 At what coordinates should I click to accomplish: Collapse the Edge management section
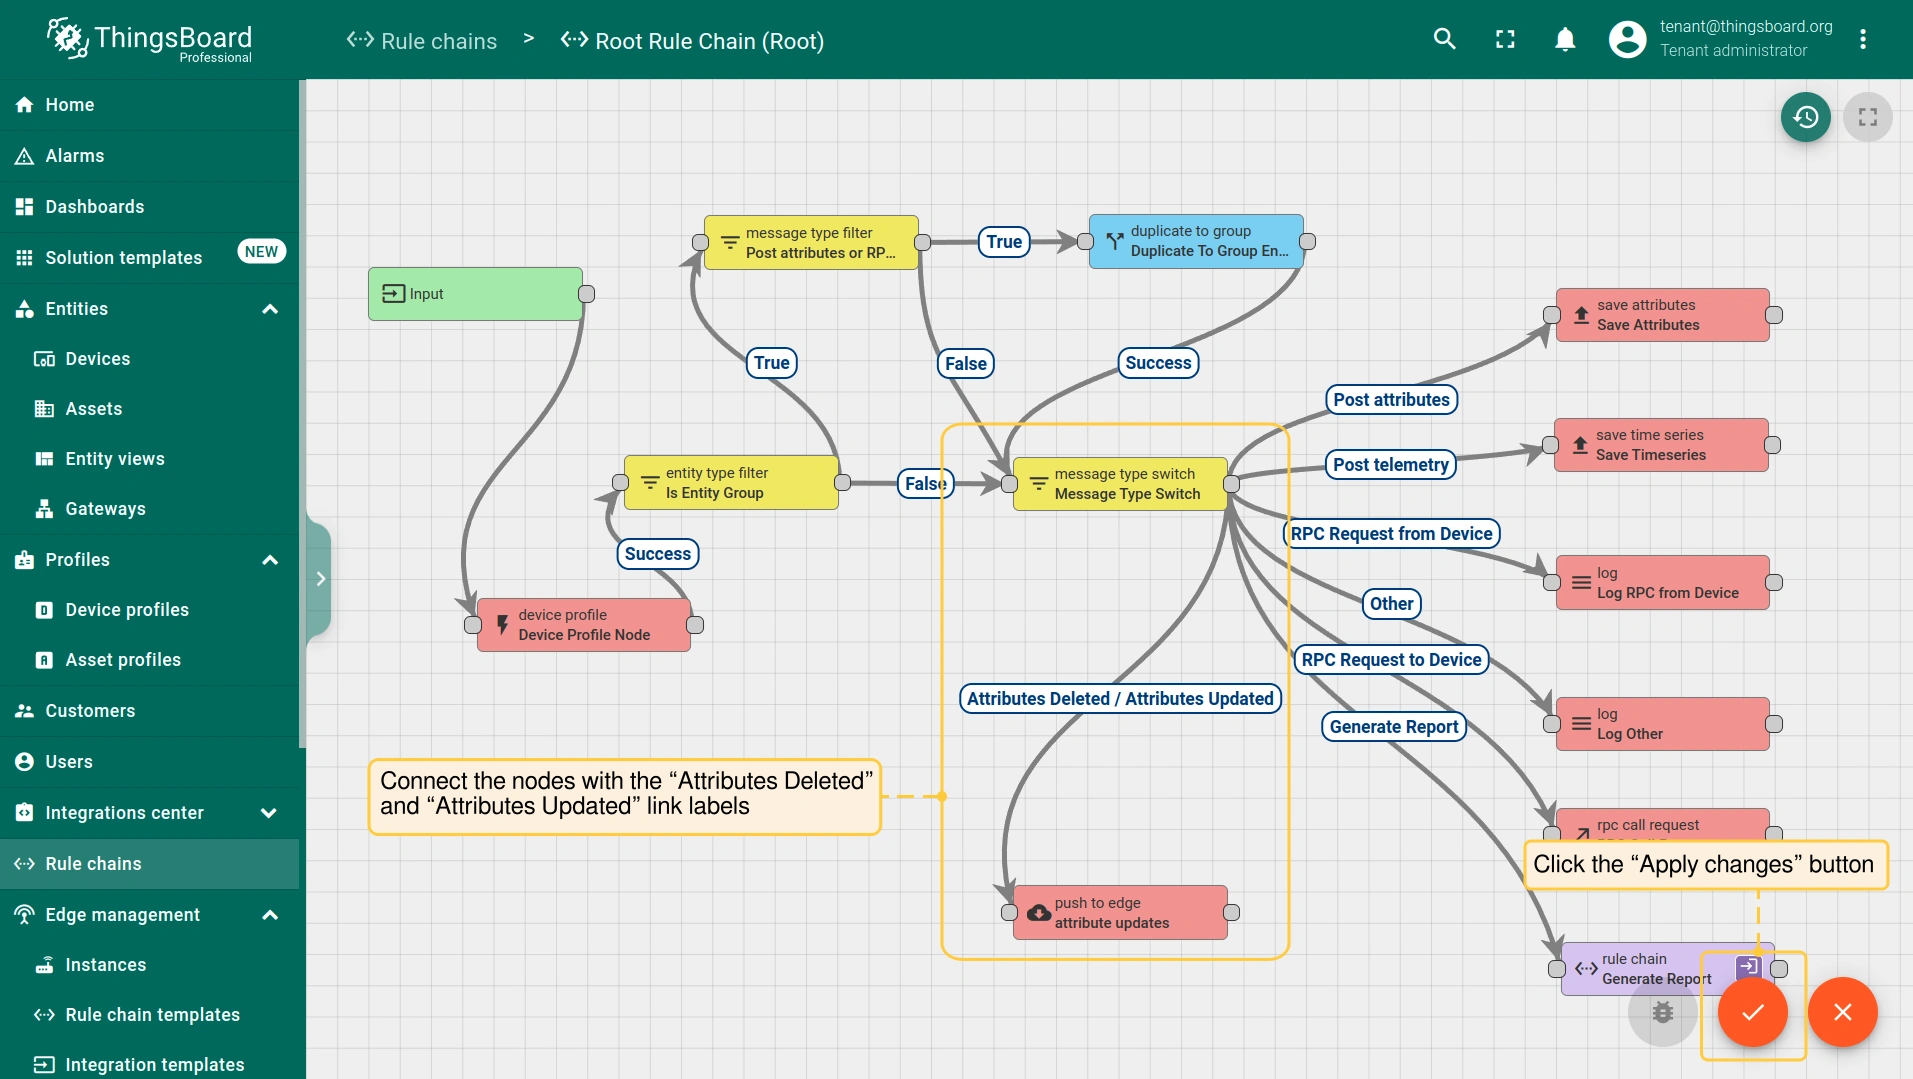pyautogui.click(x=270, y=915)
